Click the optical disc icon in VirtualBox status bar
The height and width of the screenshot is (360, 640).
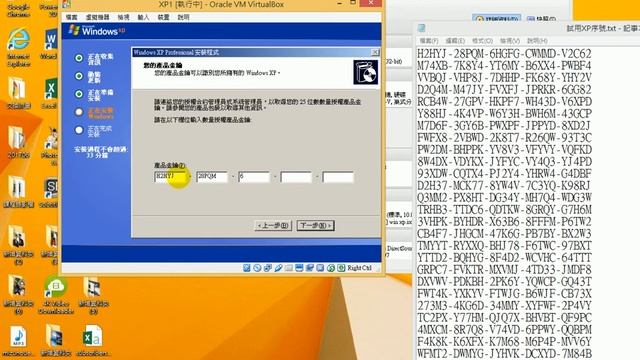coord(257,268)
